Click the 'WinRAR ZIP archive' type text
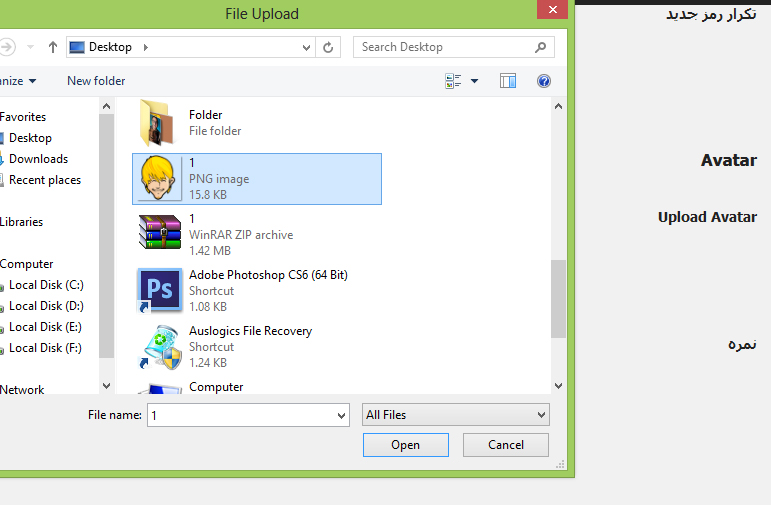The width and height of the screenshot is (771, 505). pos(241,235)
